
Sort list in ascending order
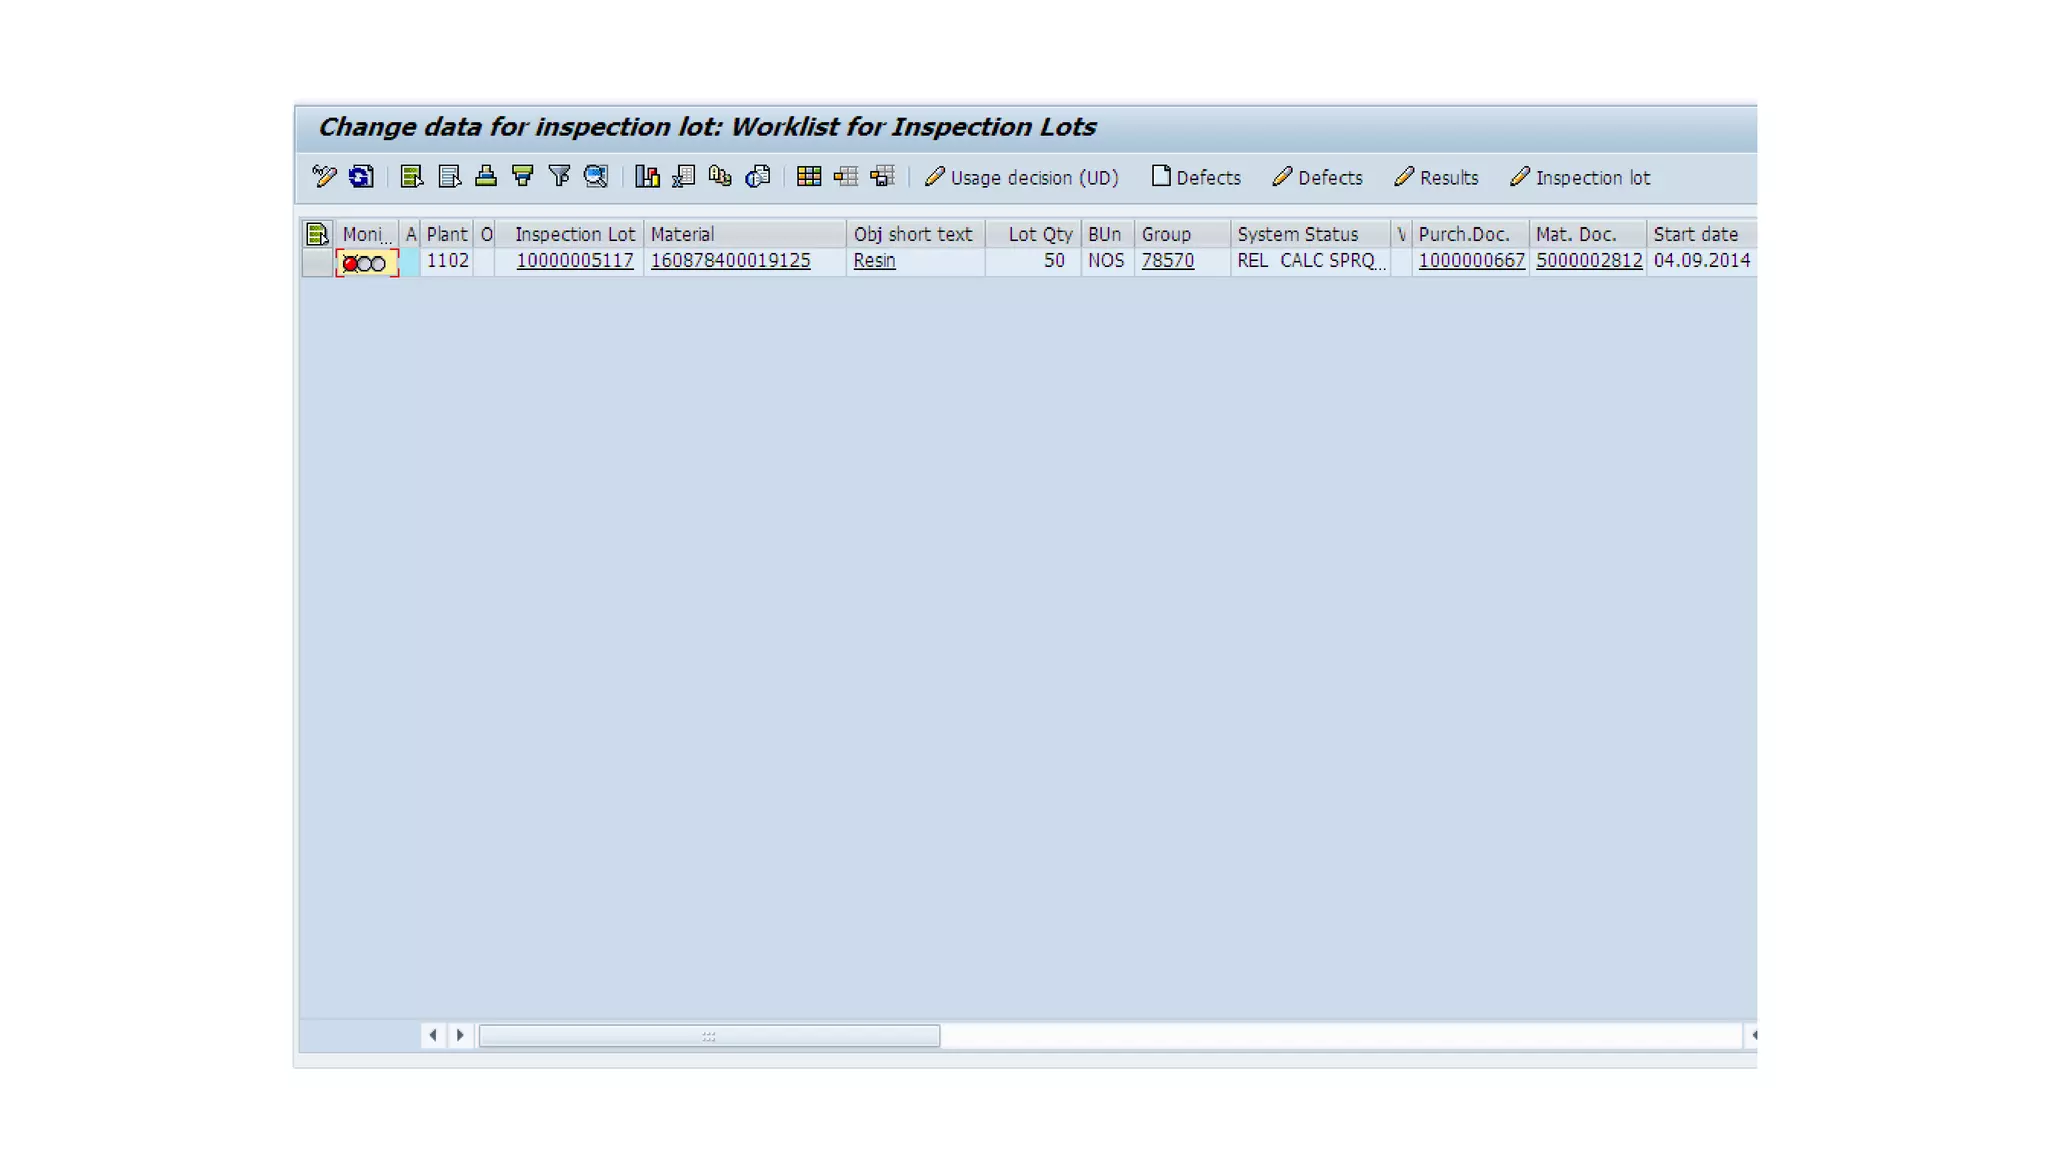486,177
